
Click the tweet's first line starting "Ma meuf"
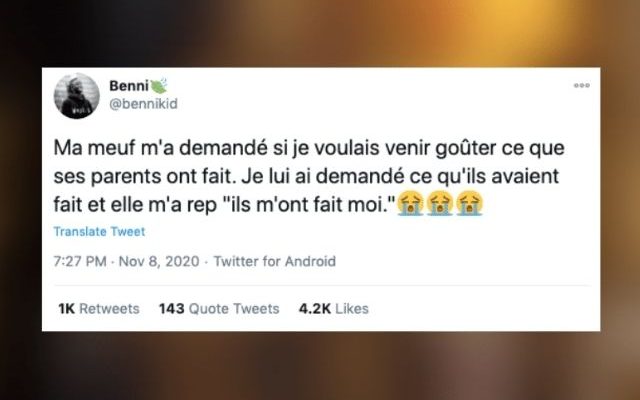click(x=309, y=148)
